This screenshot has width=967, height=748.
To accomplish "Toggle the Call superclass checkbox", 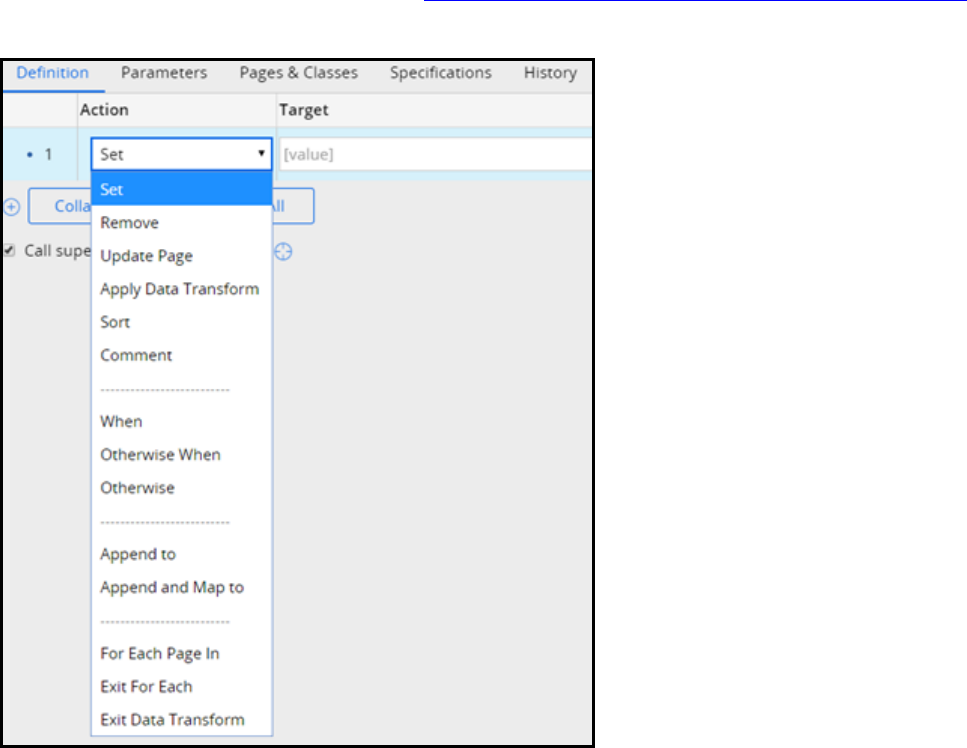I will tap(9, 250).
